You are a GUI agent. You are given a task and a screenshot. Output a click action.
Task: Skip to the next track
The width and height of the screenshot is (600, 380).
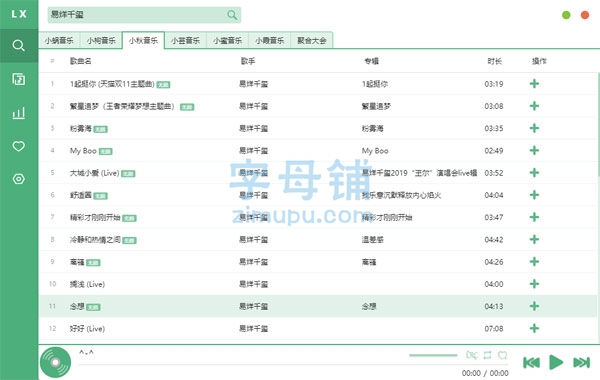(581, 362)
